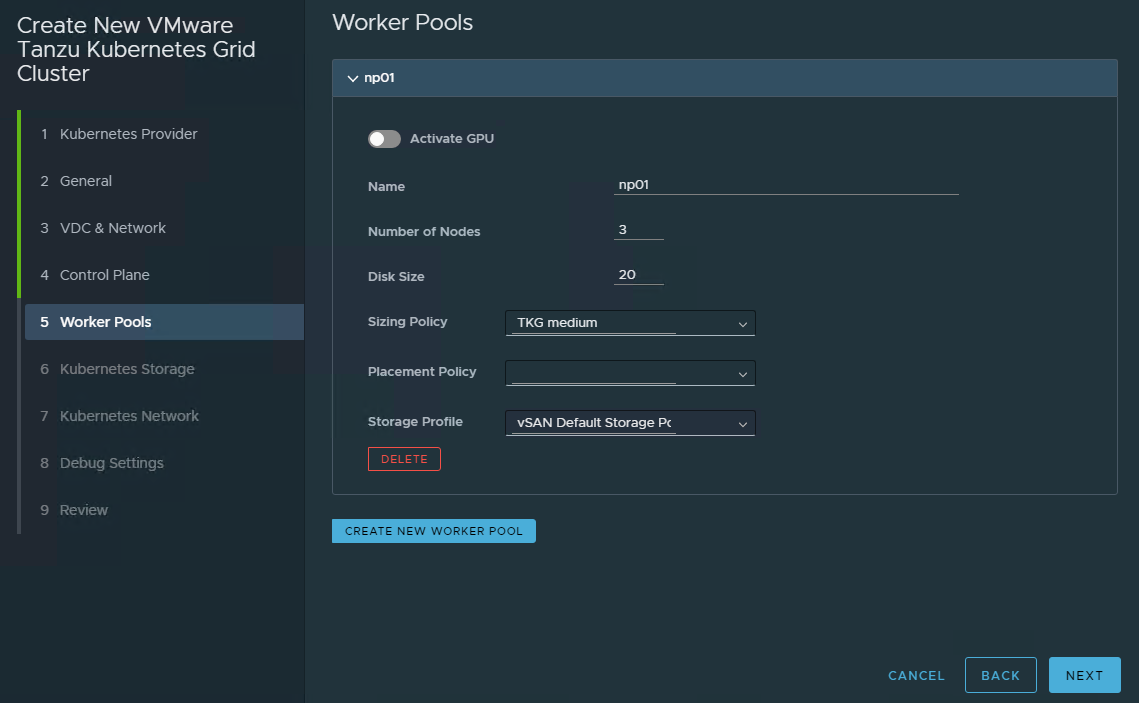Proceed with the Next button
Screen dimensions: 1139x703
(1084, 675)
